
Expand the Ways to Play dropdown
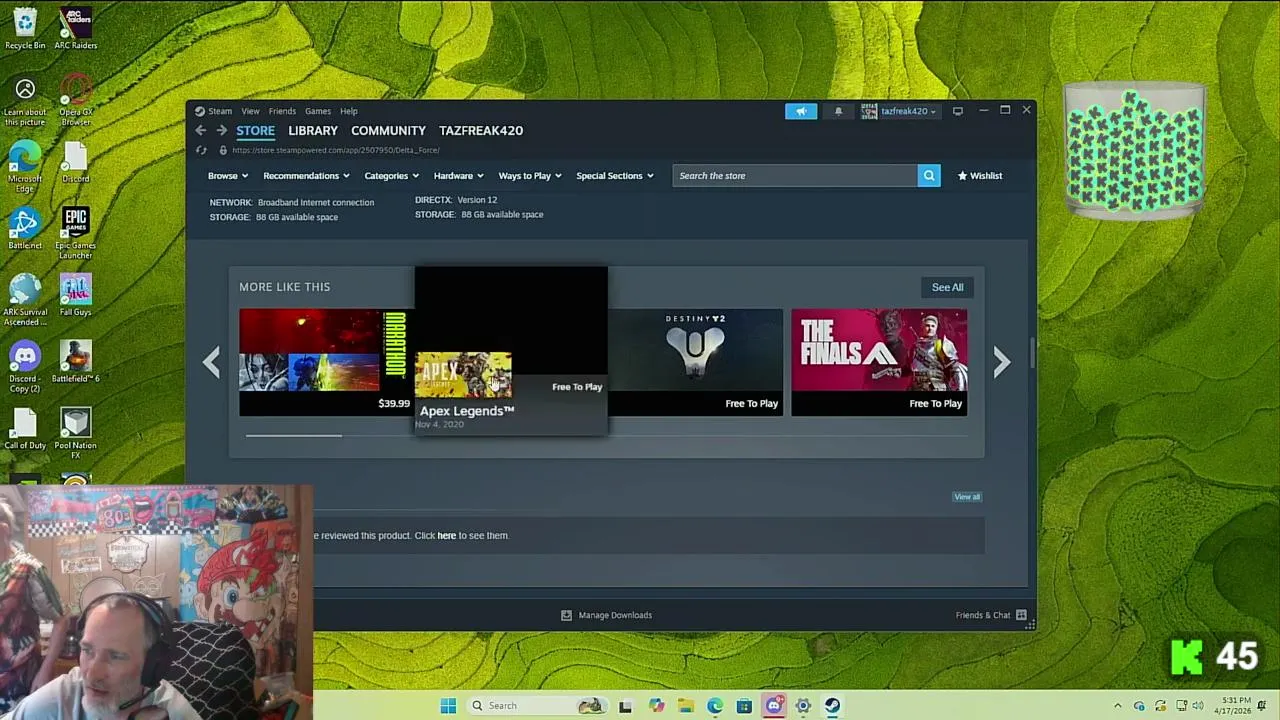pyautogui.click(x=530, y=176)
